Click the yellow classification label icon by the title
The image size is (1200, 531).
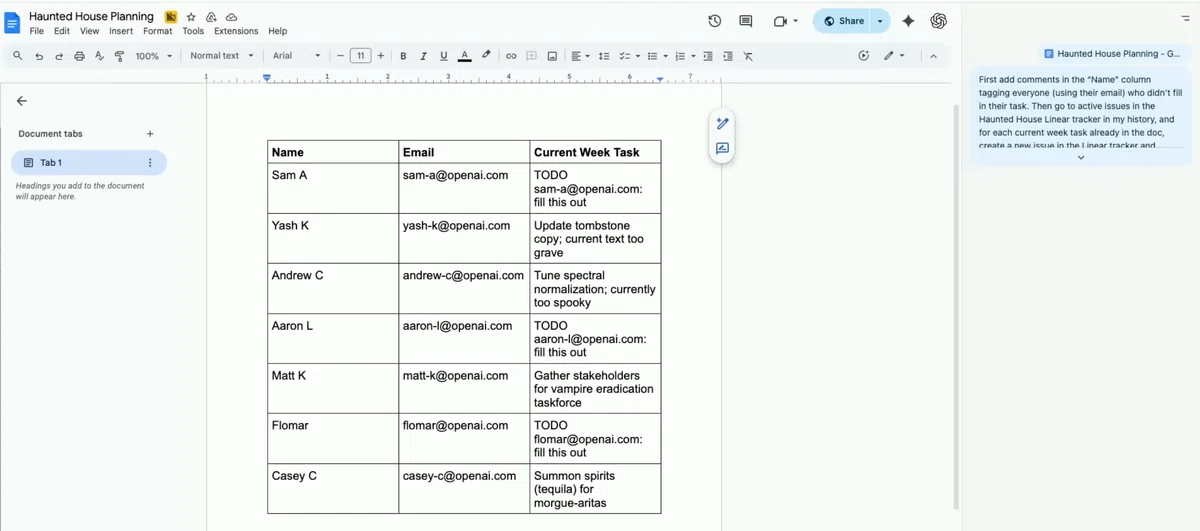(x=171, y=17)
